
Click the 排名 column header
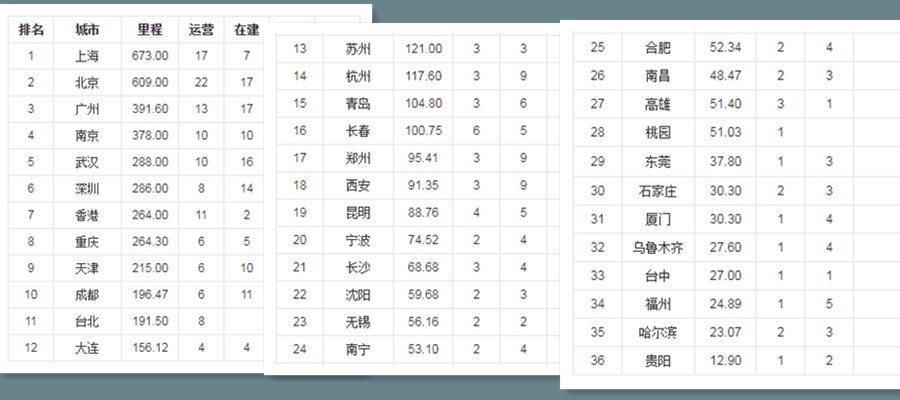(31, 30)
